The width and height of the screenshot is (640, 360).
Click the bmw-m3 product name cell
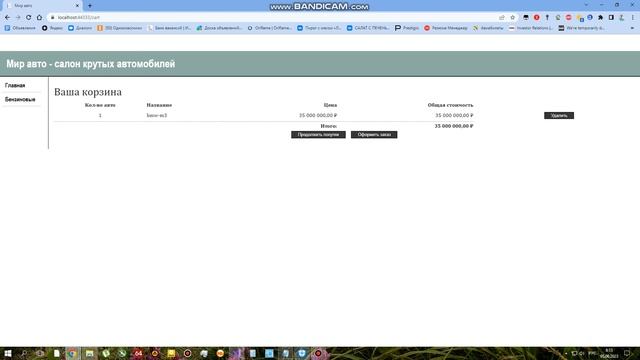click(157, 116)
